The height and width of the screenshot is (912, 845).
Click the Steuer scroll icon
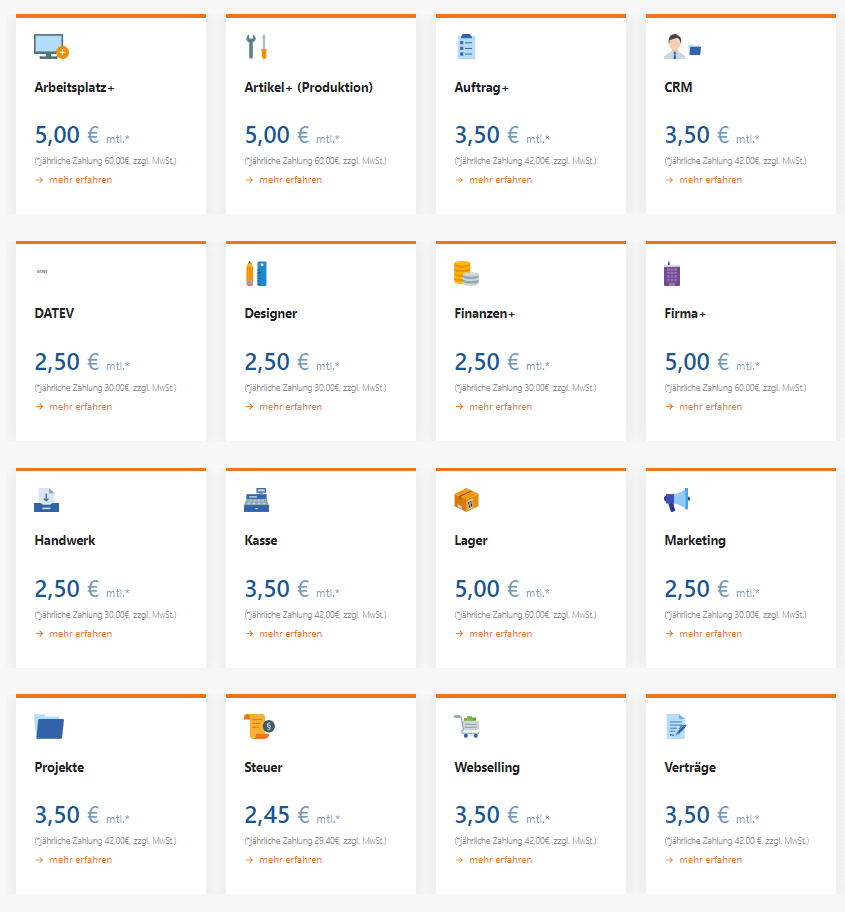pyautogui.click(x=259, y=726)
